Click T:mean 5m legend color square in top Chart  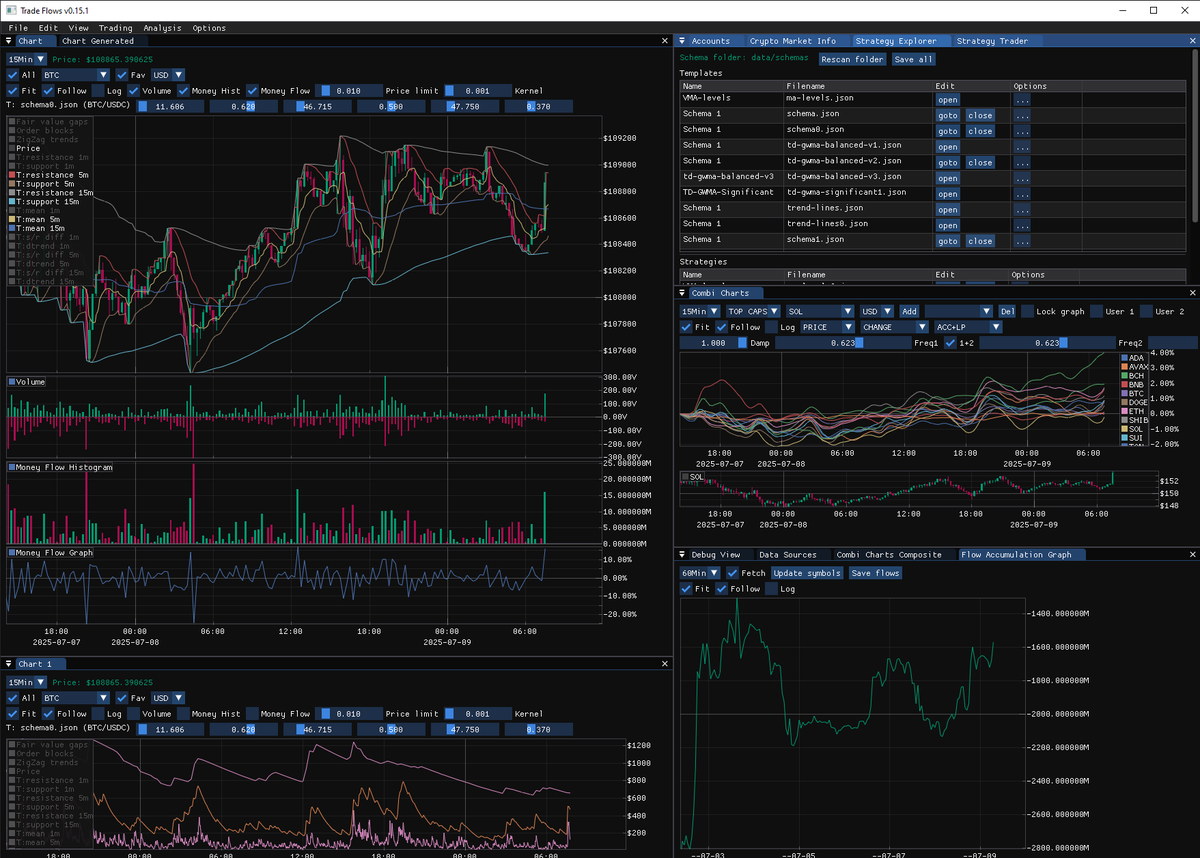pyautogui.click(x=11, y=219)
